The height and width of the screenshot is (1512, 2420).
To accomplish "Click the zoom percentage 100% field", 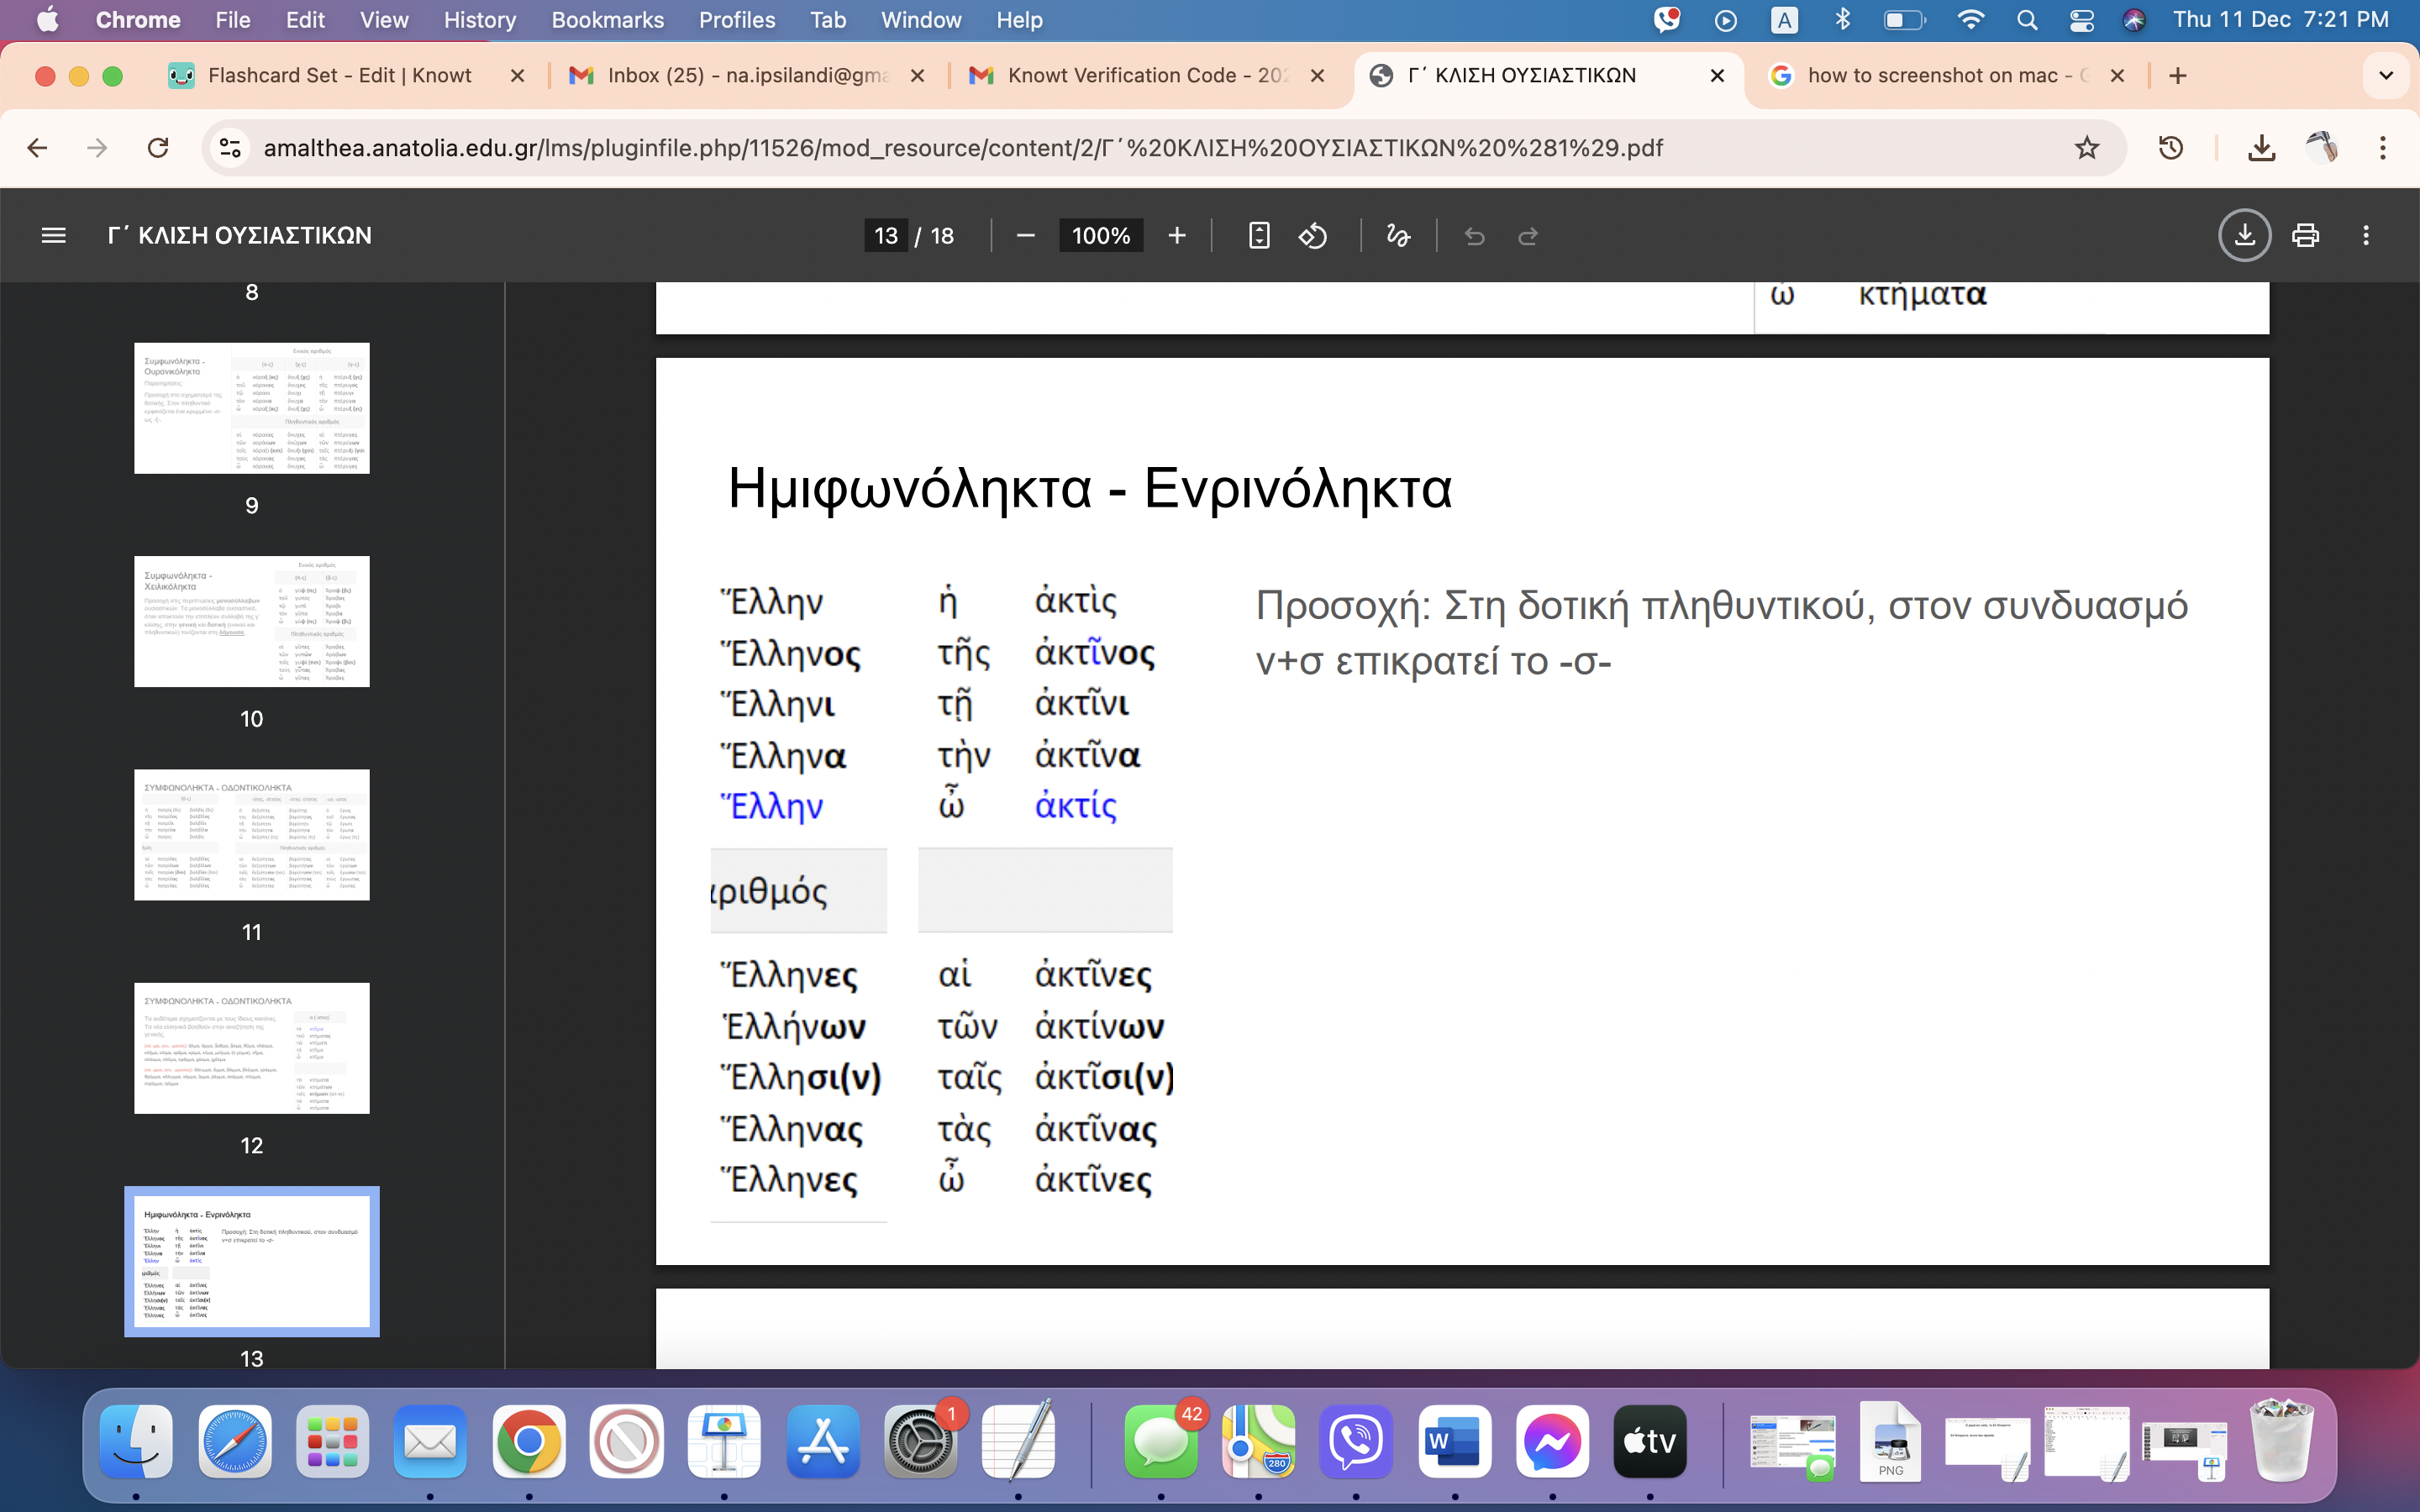I will pyautogui.click(x=1100, y=236).
